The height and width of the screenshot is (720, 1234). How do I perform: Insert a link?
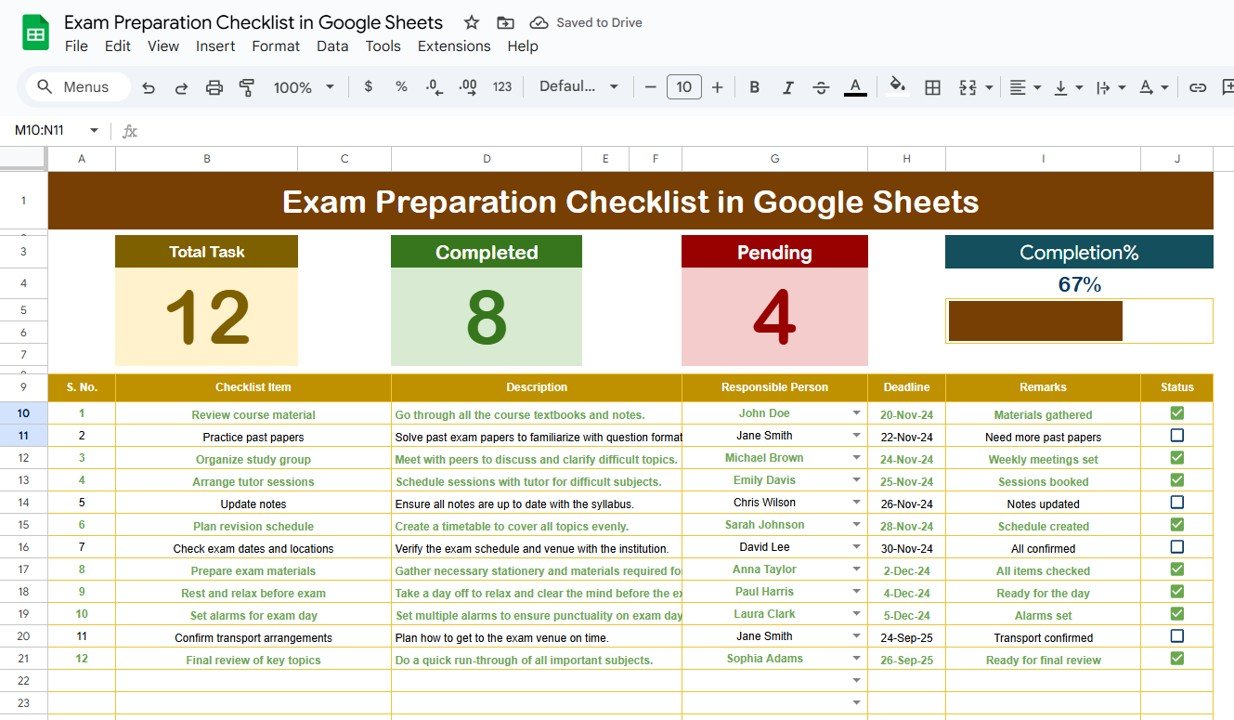pos(1197,87)
